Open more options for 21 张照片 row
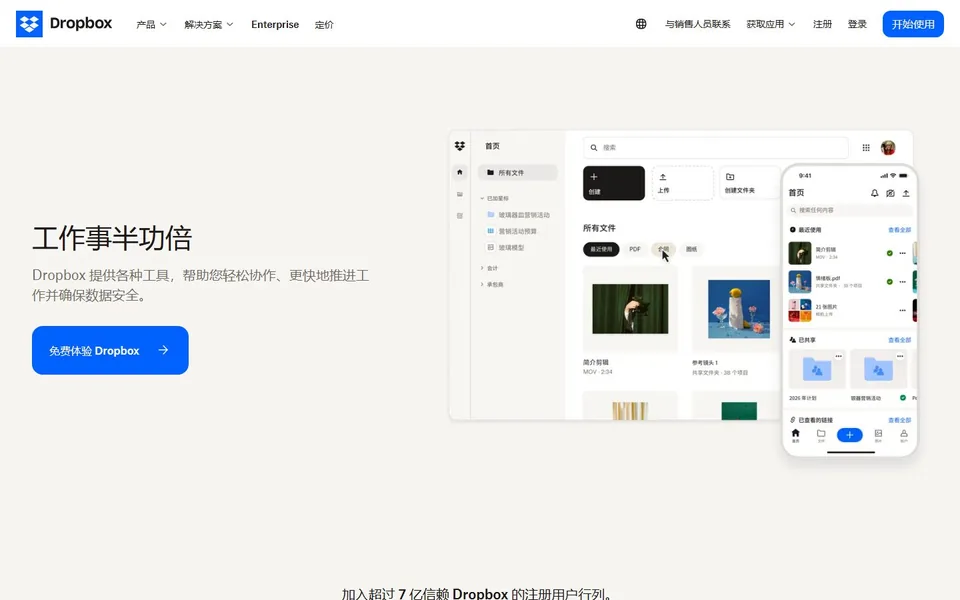The height and width of the screenshot is (600, 960). point(902,310)
